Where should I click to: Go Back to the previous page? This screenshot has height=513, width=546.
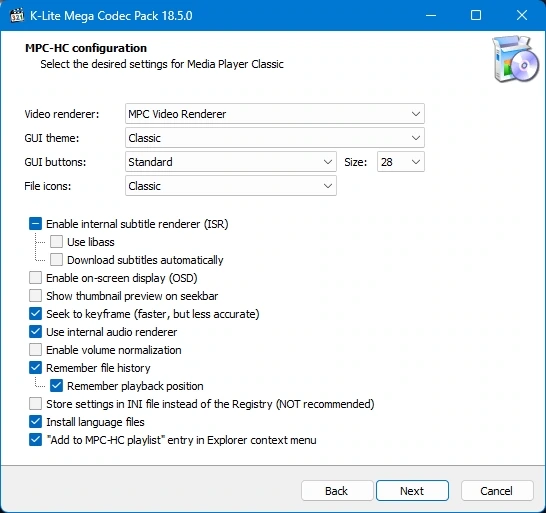(x=337, y=491)
